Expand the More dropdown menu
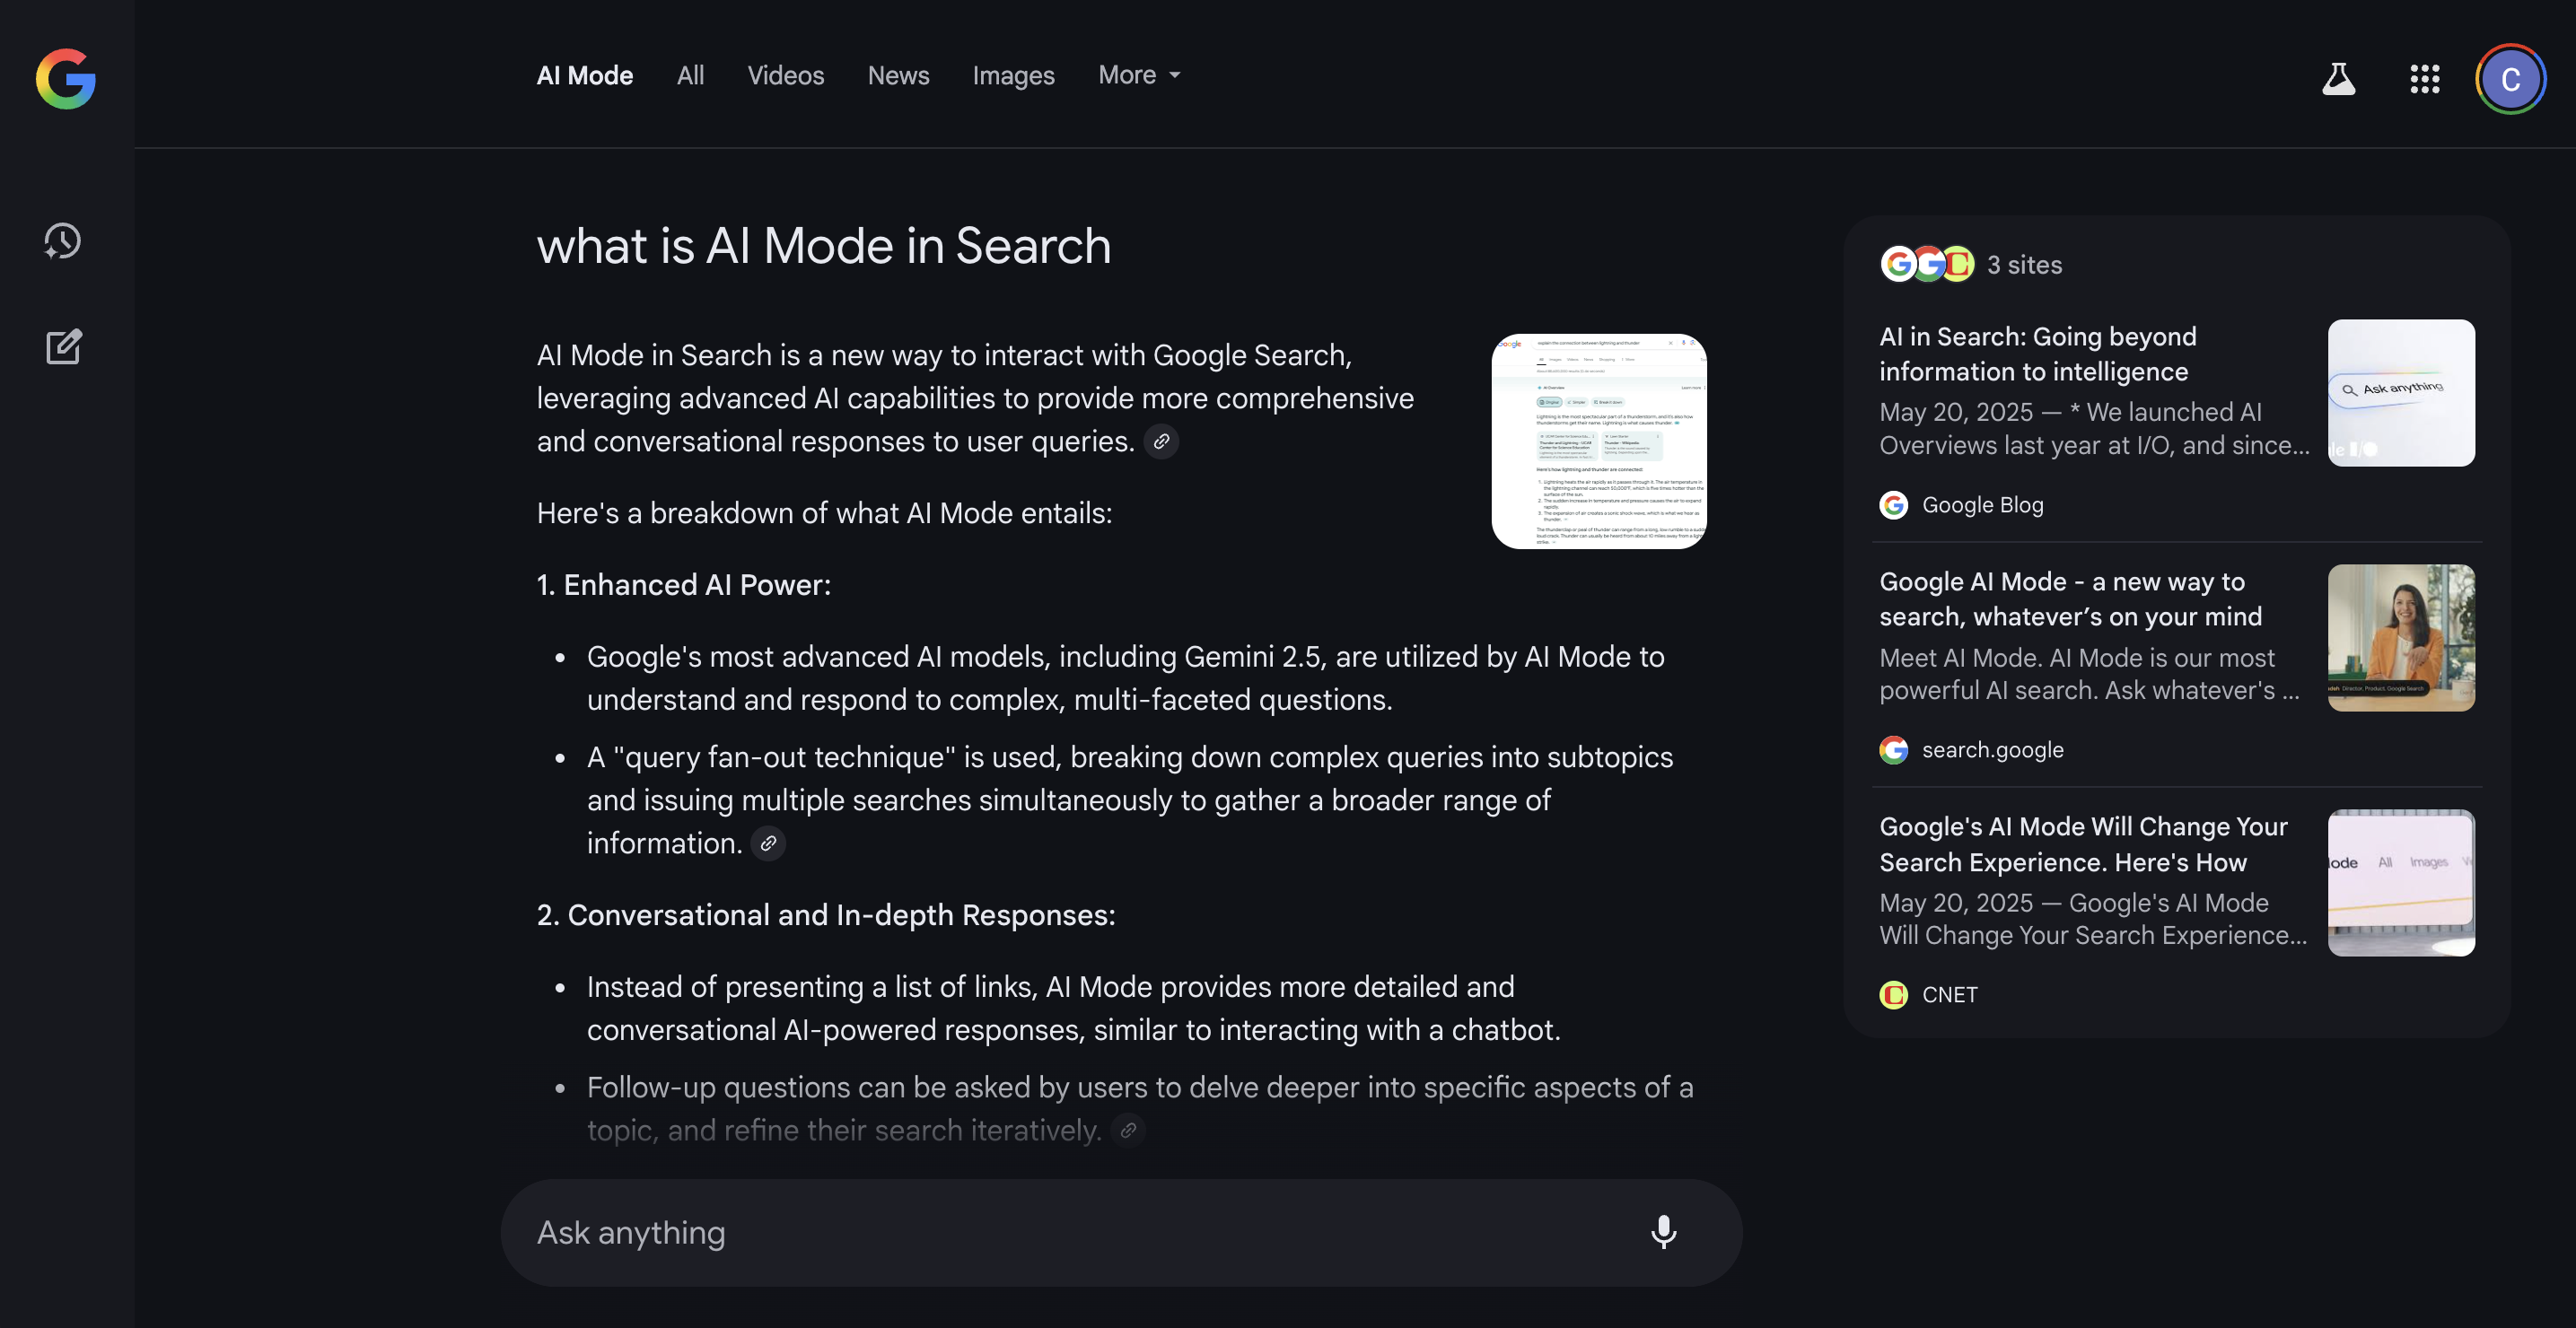The height and width of the screenshot is (1328, 2576). pos(1139,75)
